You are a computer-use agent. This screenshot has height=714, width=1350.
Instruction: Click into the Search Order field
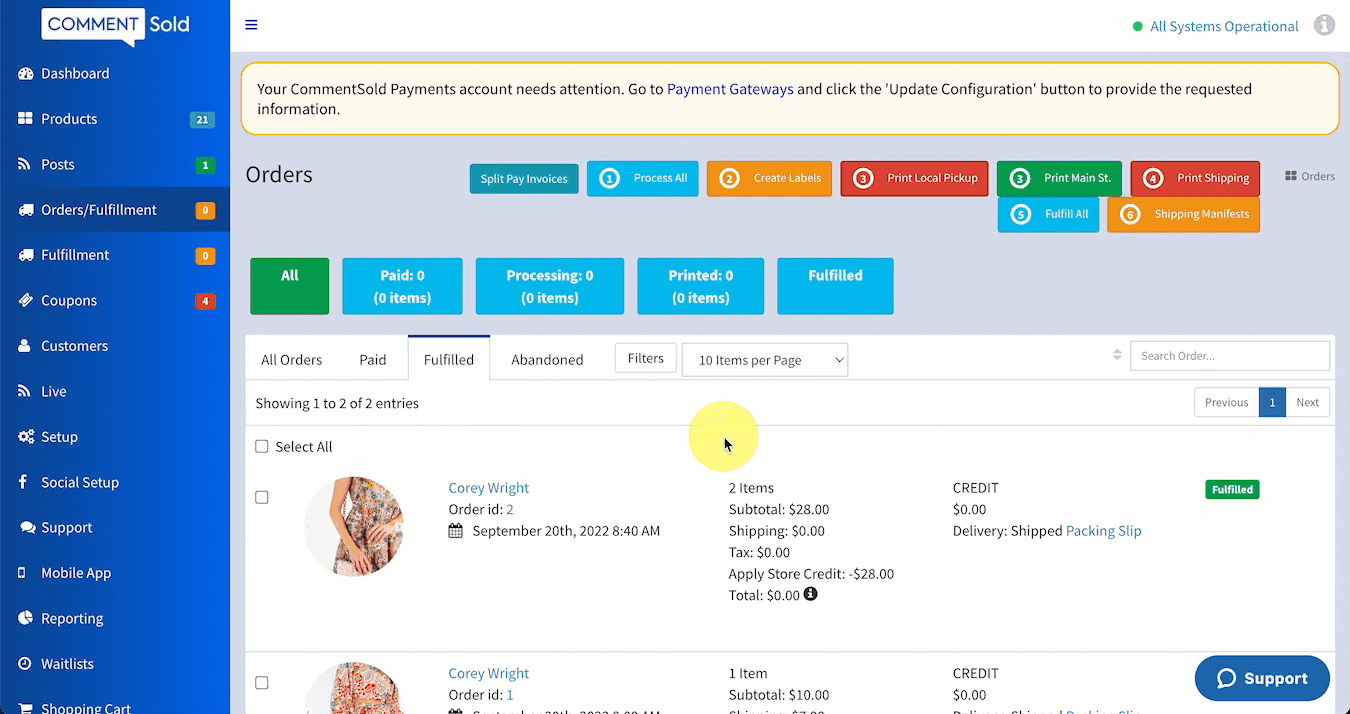tap(1229, 356)
